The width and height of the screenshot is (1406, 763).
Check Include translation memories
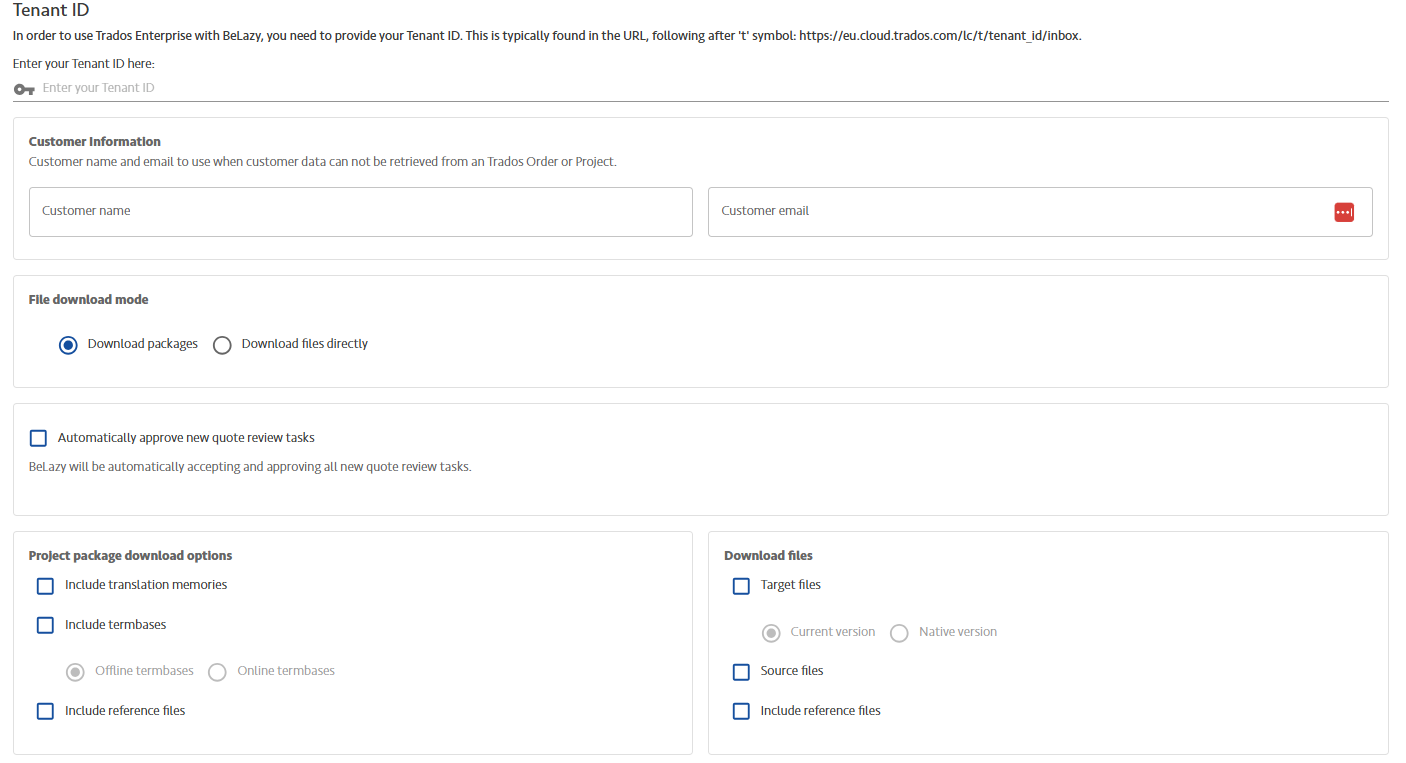(x=45, y=586)
